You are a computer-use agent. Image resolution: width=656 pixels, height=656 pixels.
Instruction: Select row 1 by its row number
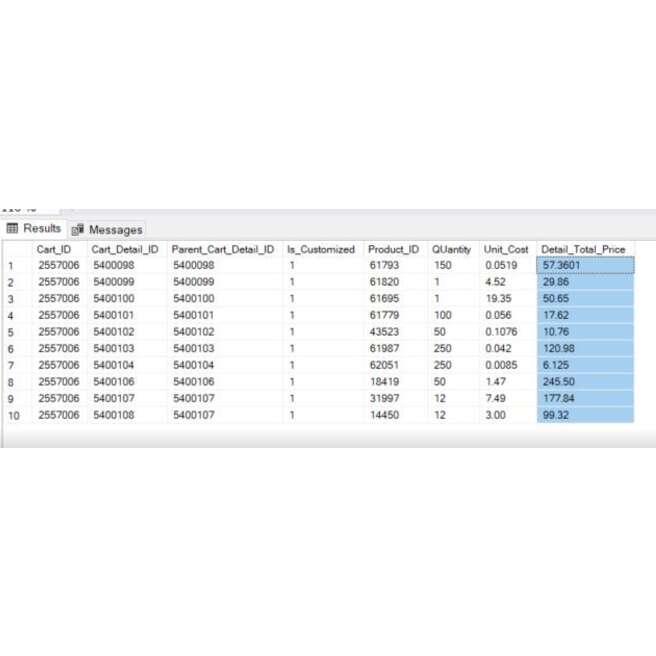[12, 266]
